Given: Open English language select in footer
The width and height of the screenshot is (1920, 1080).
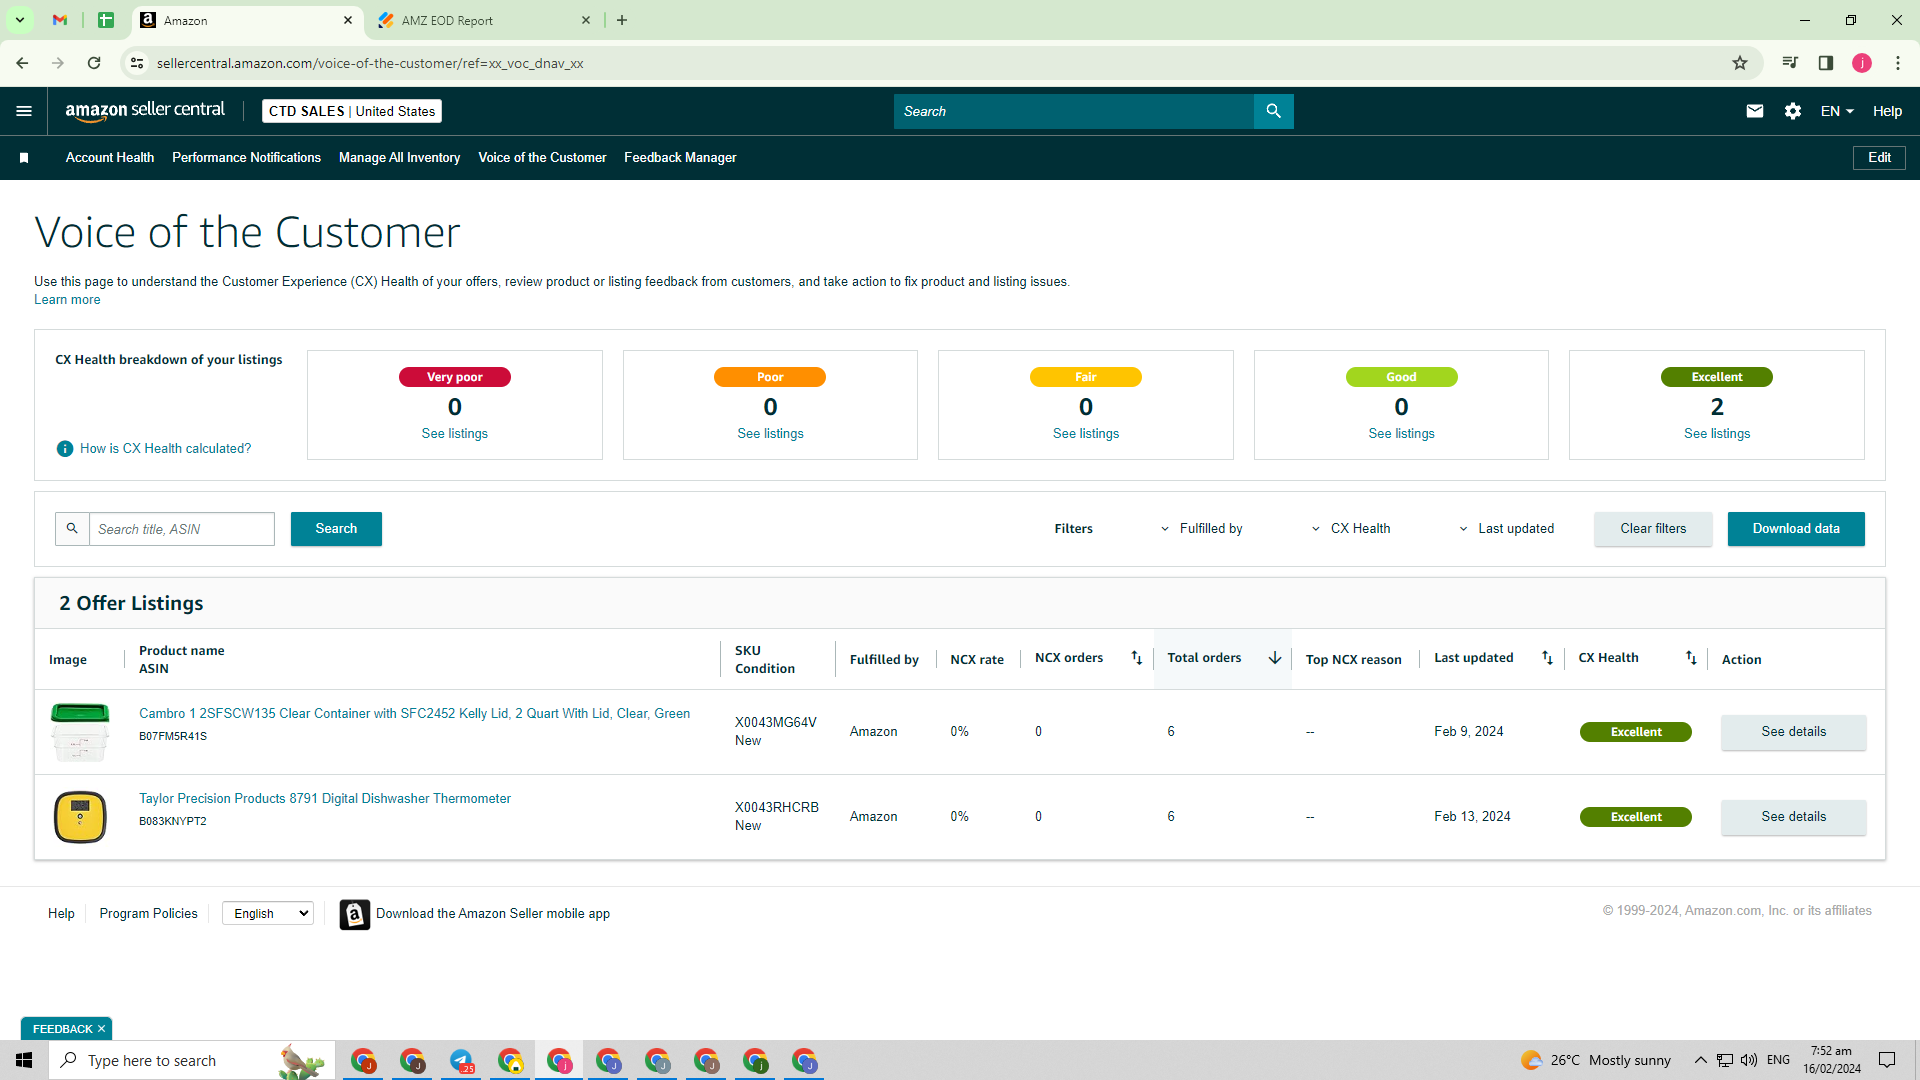Looking at the screenshot, I should [268, 914].
